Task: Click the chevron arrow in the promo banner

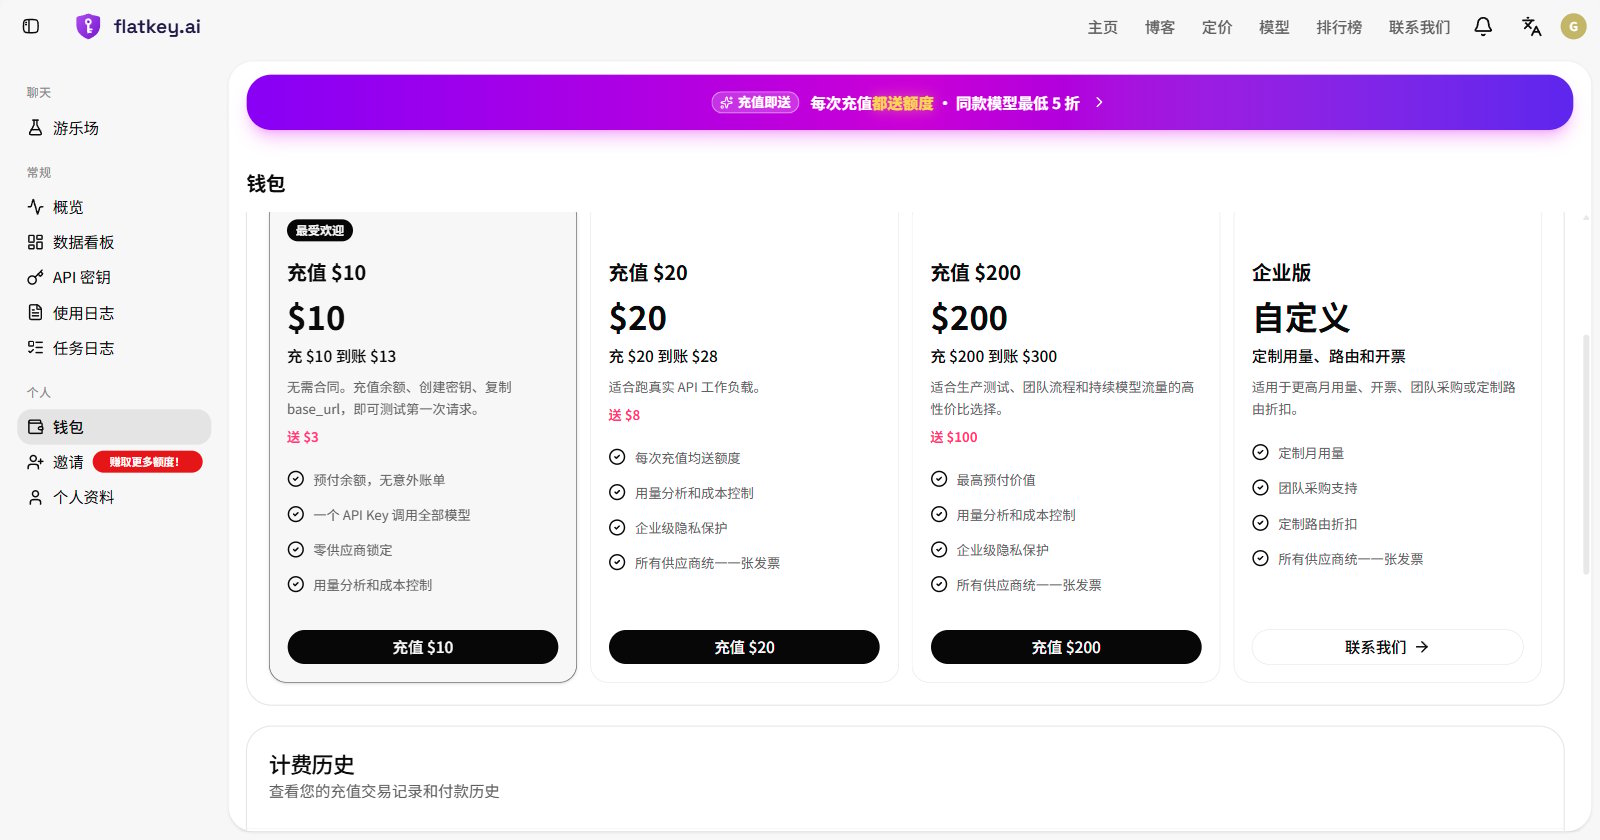Action: coord(1099,102)
